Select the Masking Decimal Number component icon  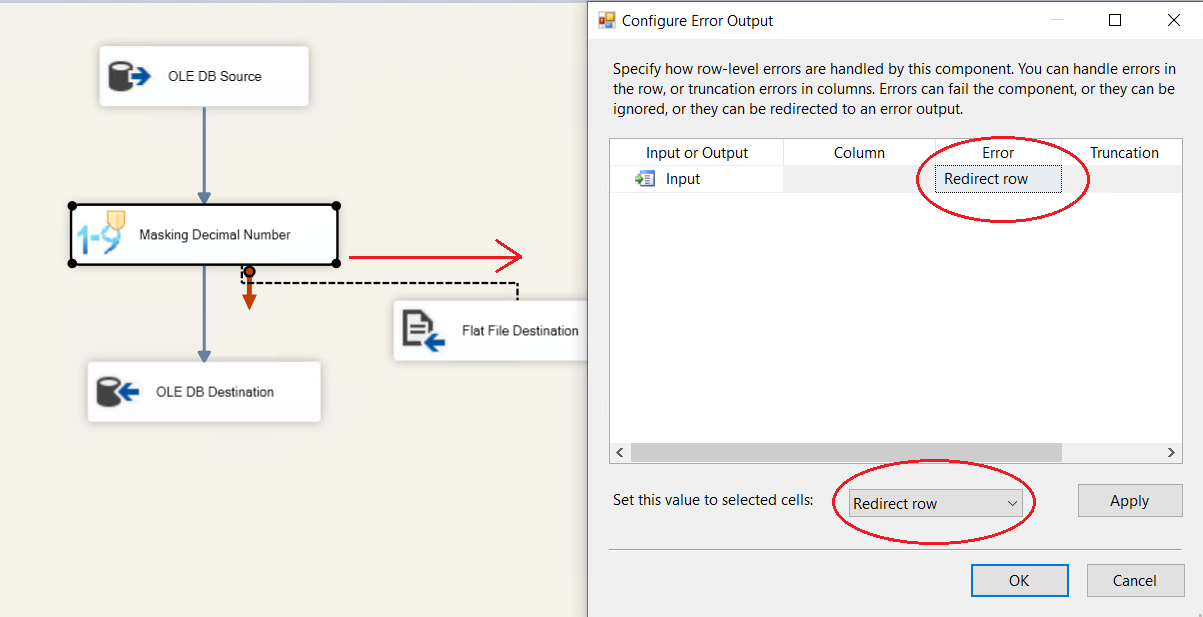click(100, 235)
